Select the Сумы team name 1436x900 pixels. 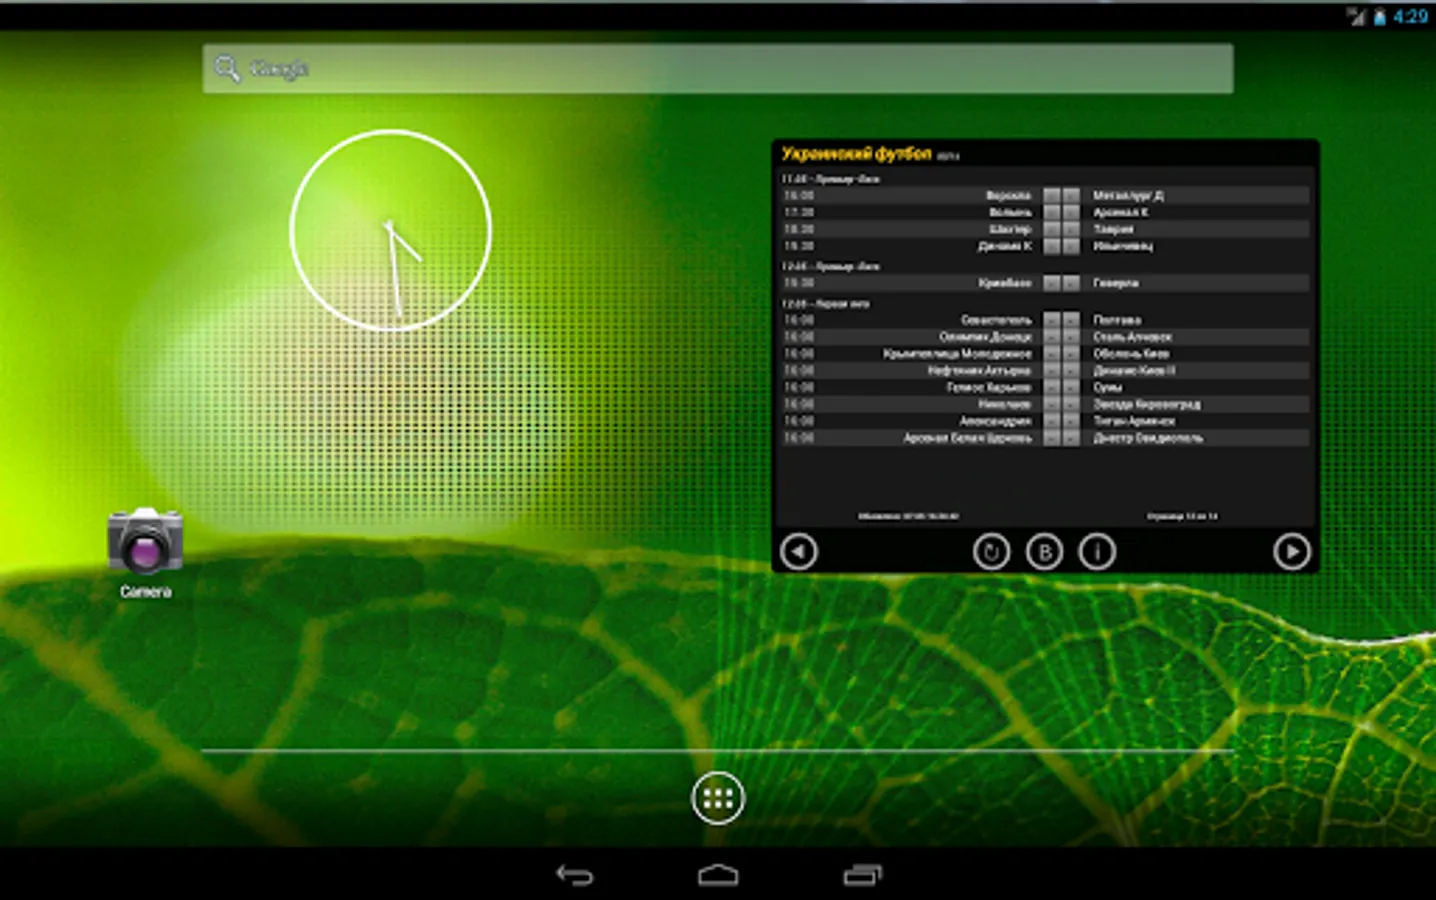[1107, 387]
